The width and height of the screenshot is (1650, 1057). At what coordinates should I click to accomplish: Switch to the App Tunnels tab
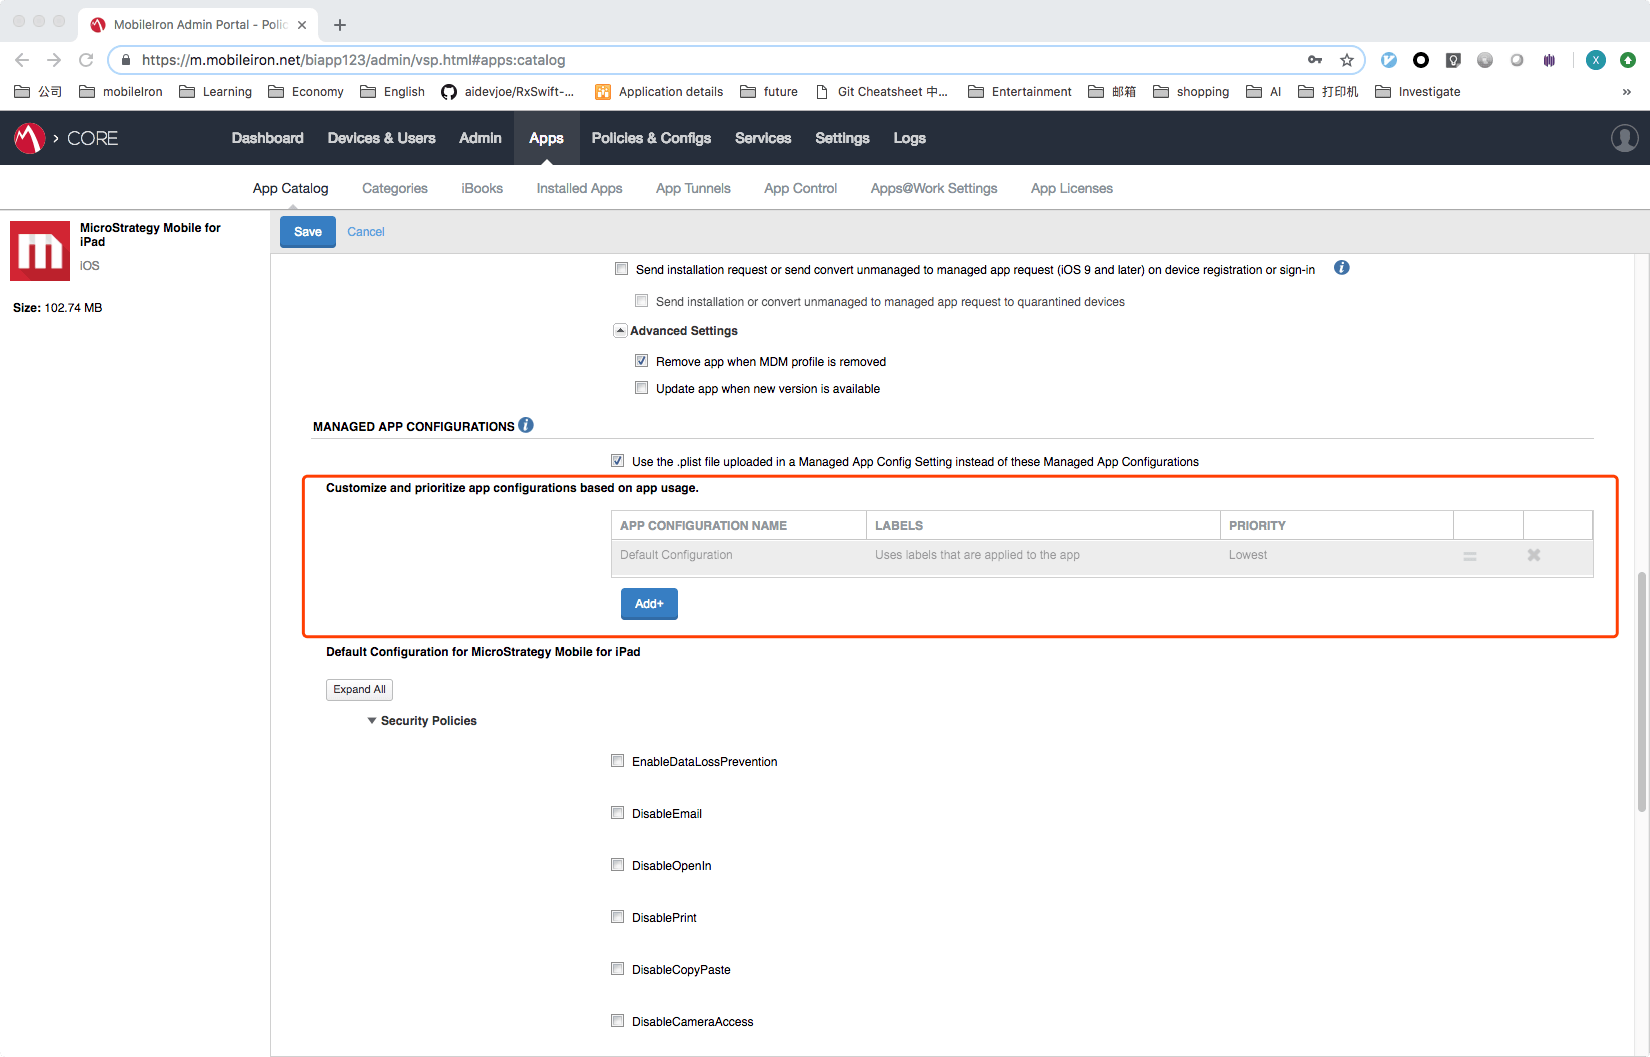click(693, 188)
